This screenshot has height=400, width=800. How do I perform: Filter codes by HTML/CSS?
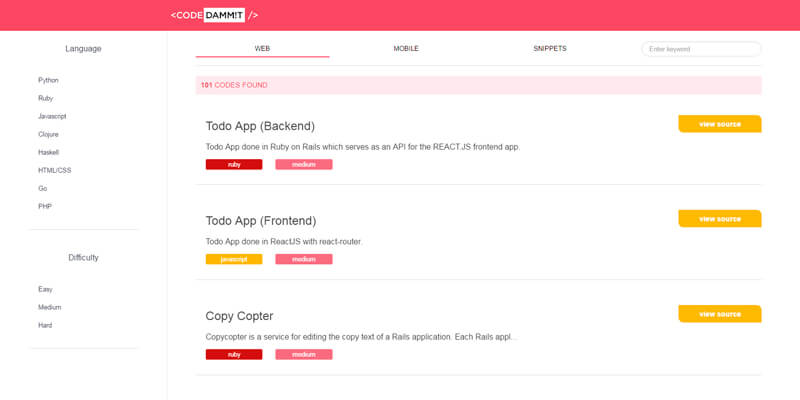(x=55, y=170)
